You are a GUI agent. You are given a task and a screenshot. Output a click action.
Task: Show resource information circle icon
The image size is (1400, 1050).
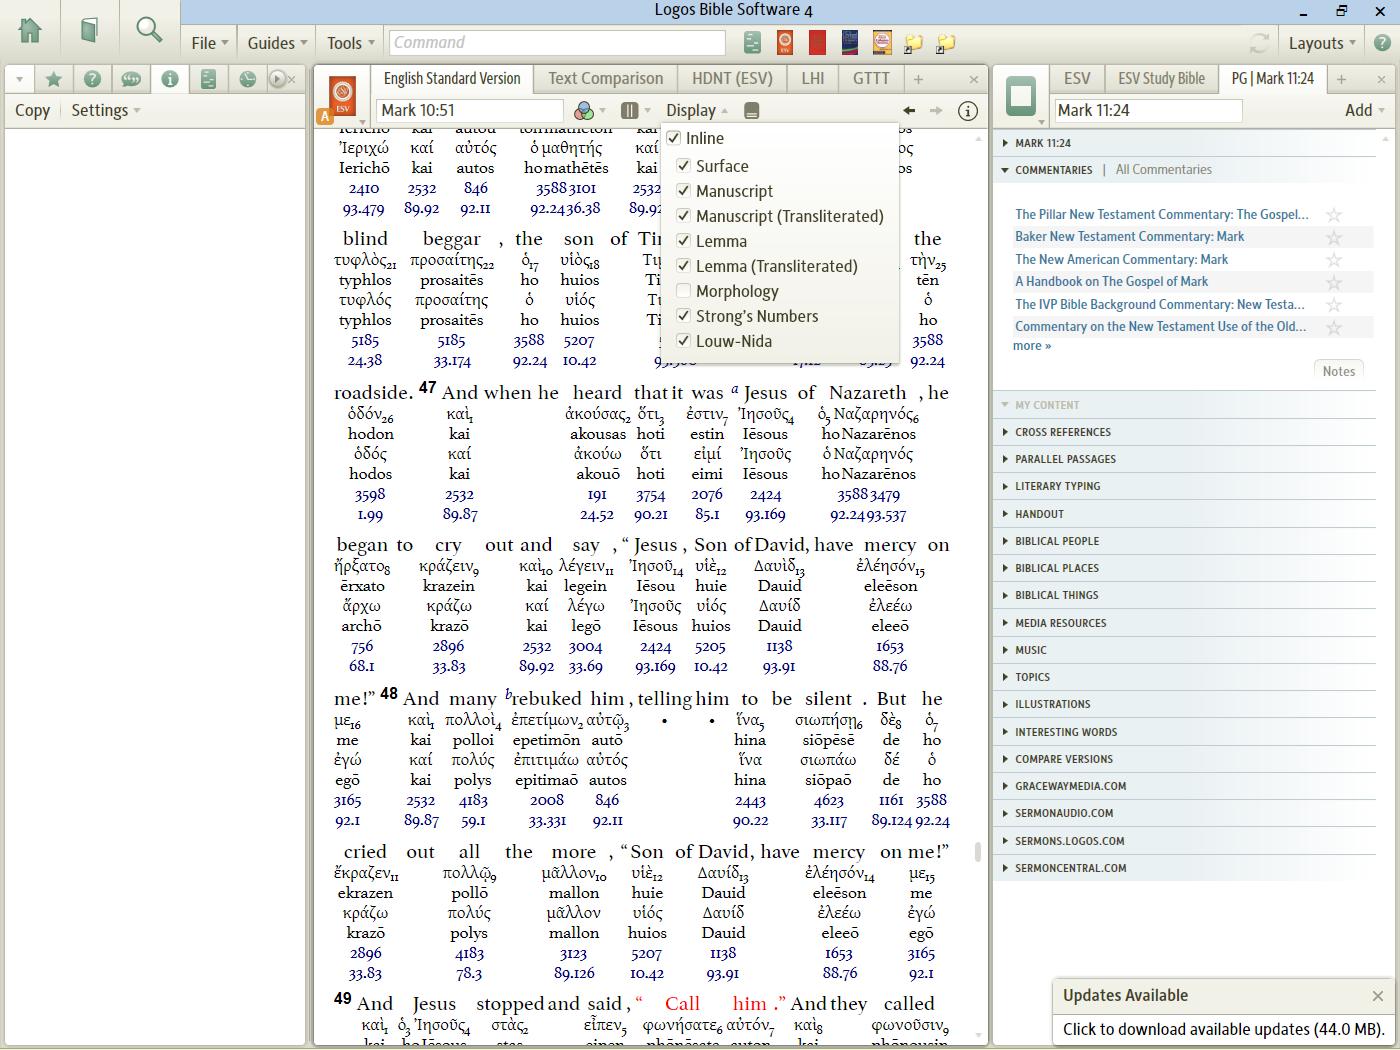click(967, 111)
